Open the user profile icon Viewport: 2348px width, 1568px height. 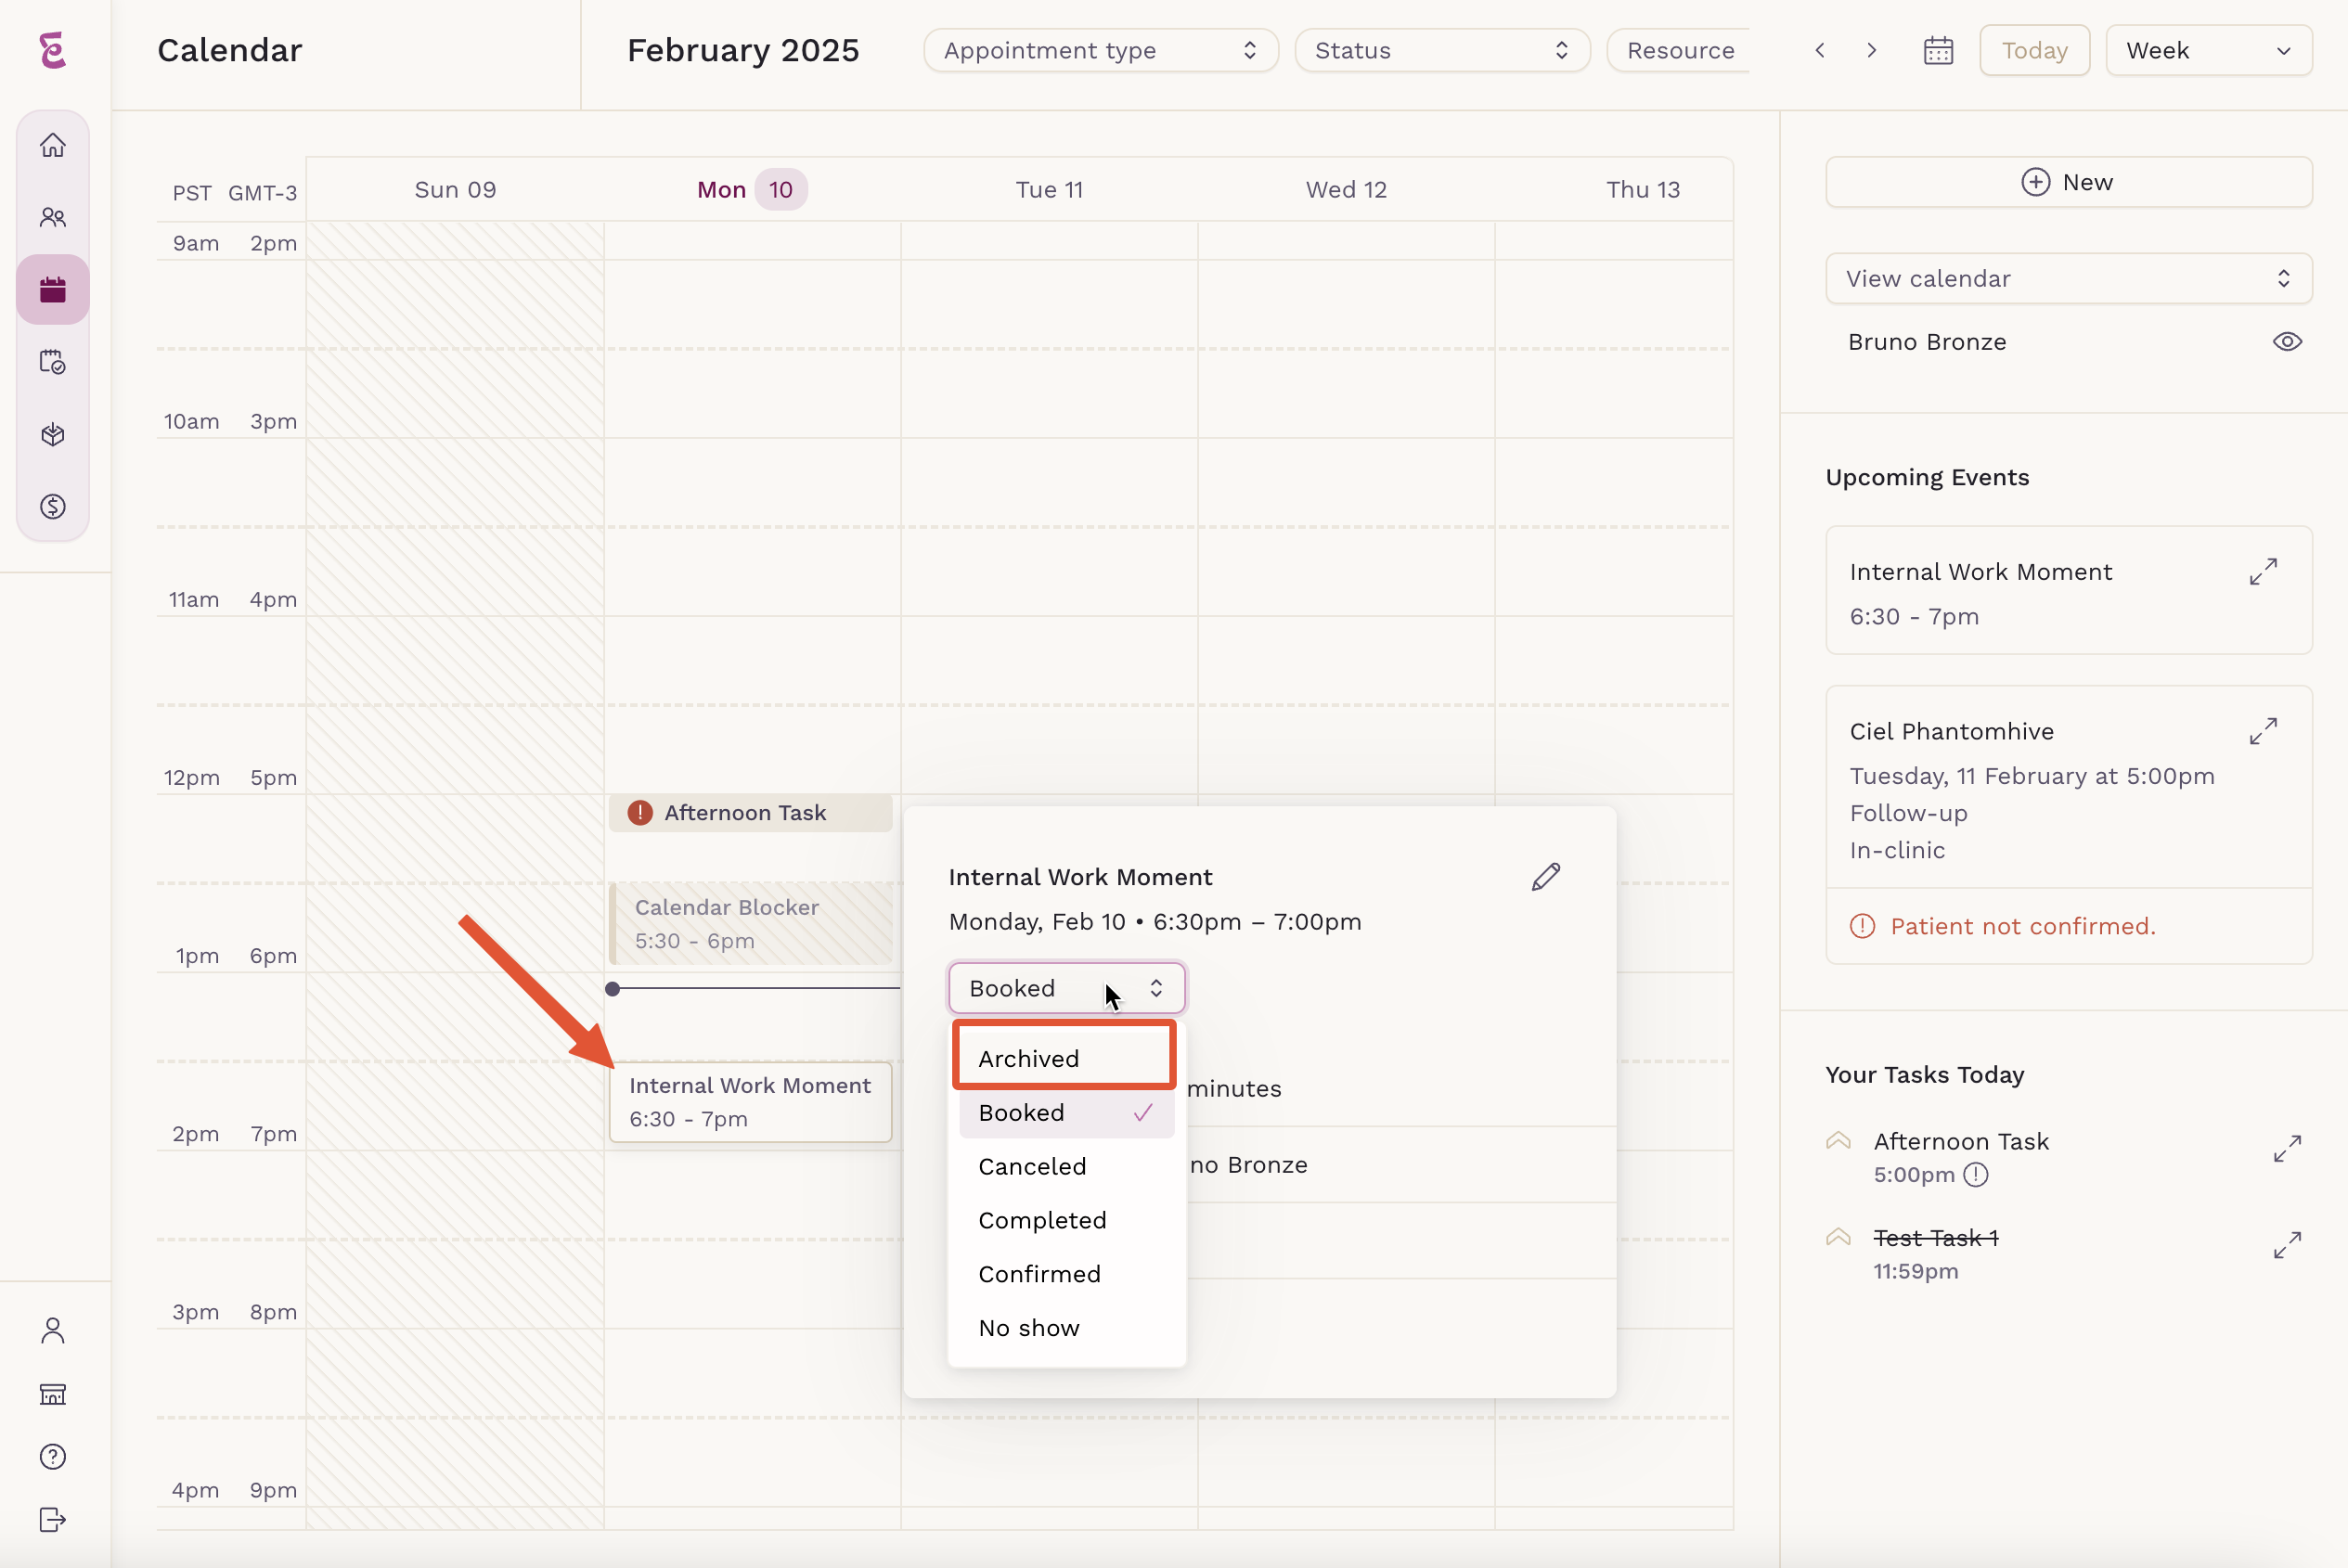[x=53, y=1330]
